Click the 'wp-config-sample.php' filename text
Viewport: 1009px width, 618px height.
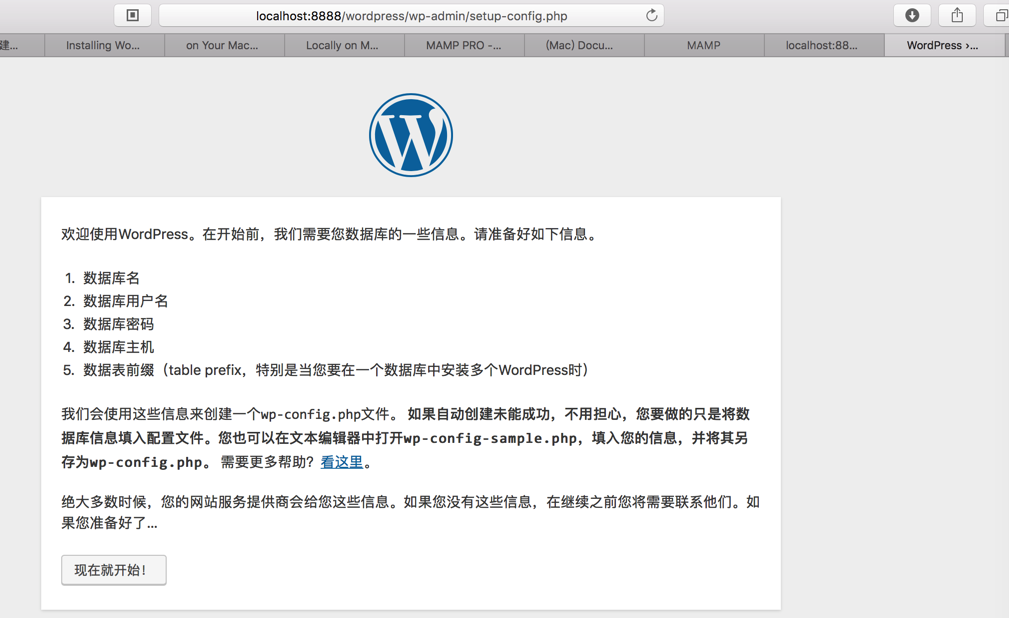point(490,438)
